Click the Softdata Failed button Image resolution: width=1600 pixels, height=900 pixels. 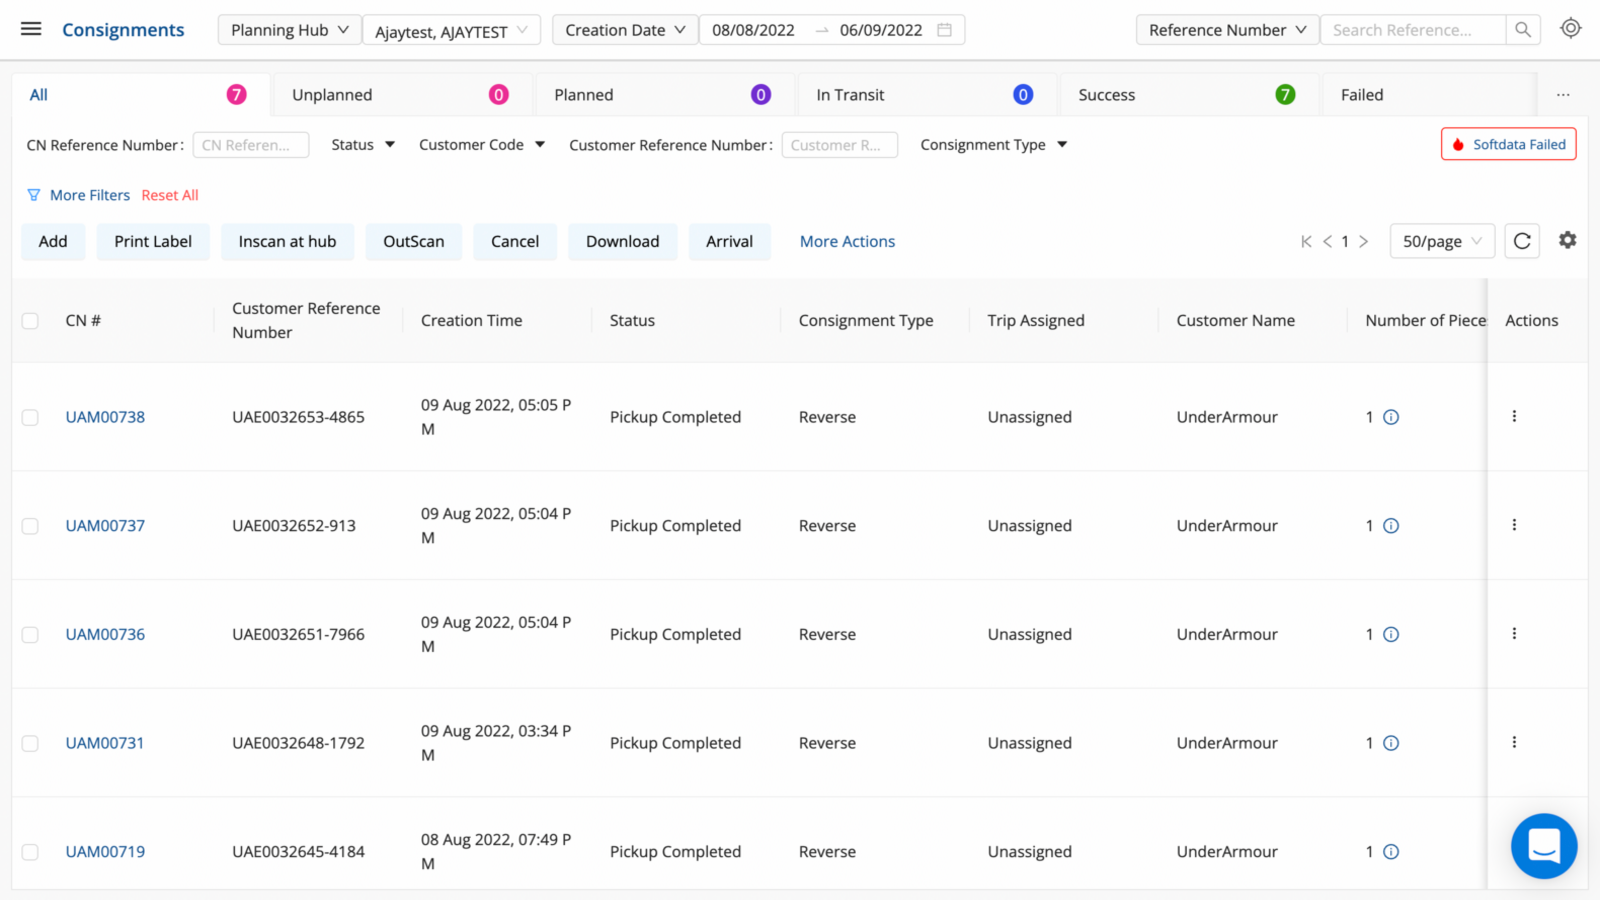pyautogui.click(x=1508, y=144)
